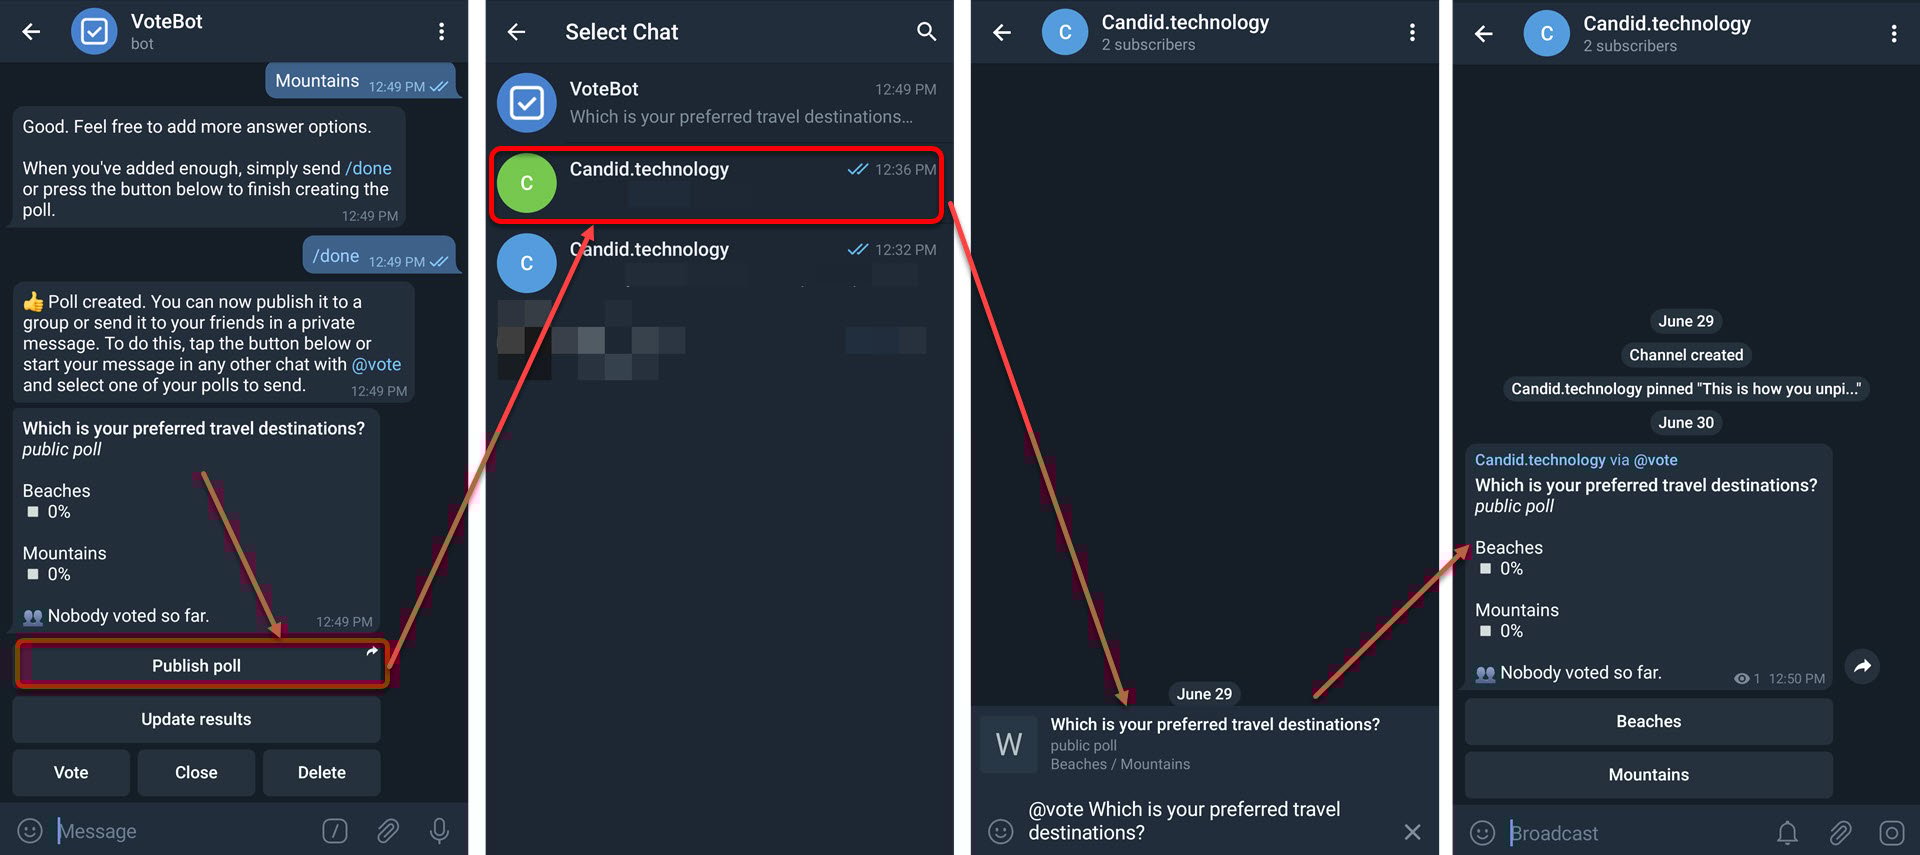
Task: Tap the Delete poll button
Action: point(321,772)
